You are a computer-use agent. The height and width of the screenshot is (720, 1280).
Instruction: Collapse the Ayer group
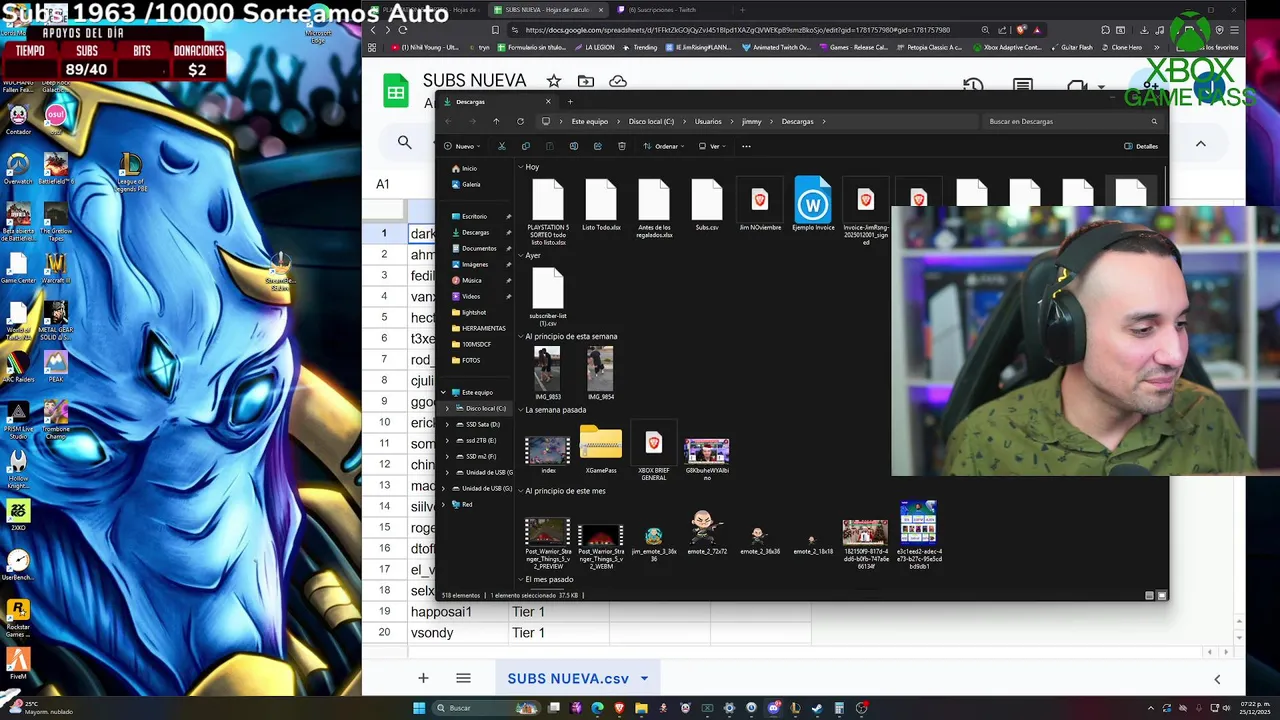point(521,255)
